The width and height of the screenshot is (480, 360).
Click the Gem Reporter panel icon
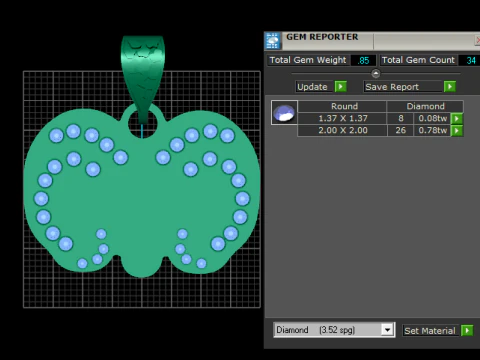(x=273, y=41)
